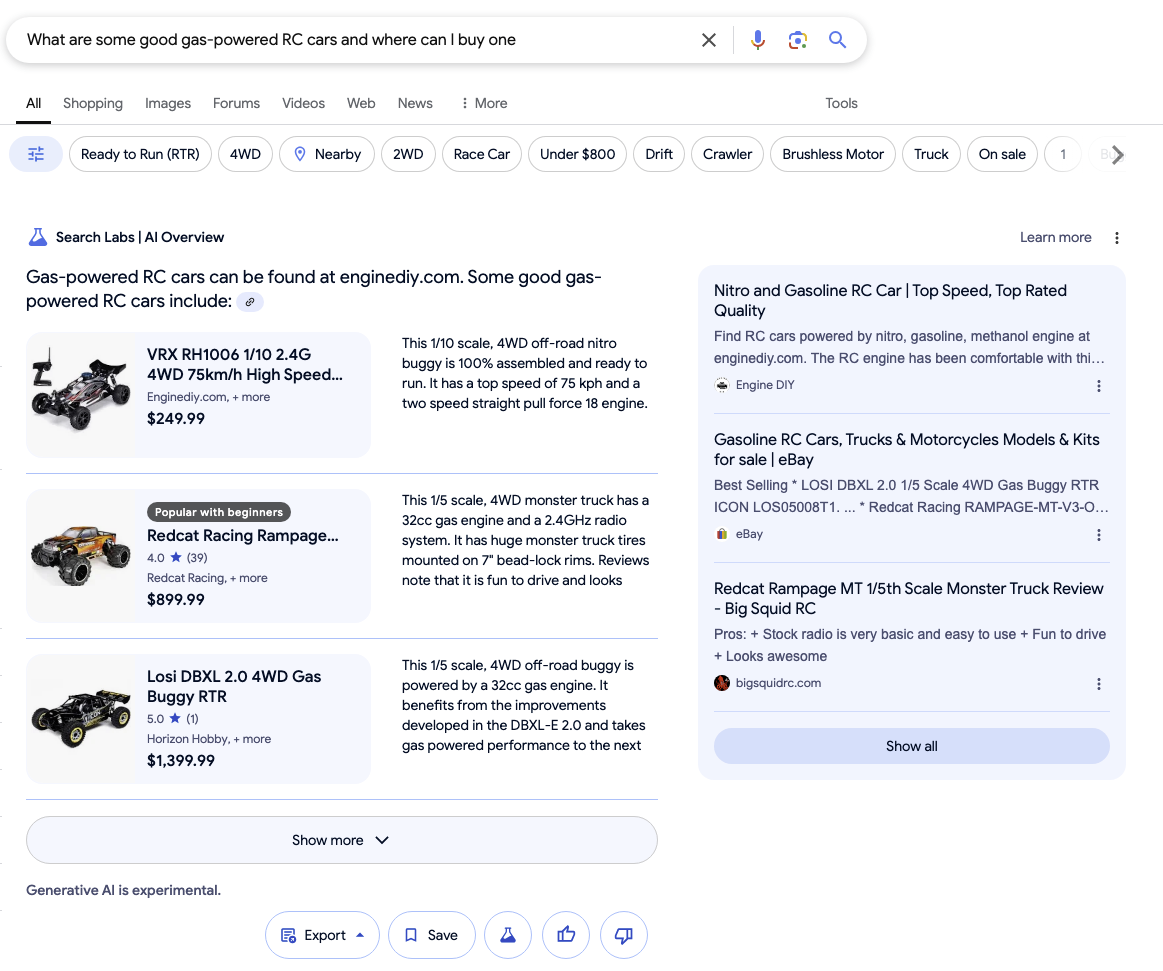The image size is (1163, 971).
Task: Click the blue search magnifier icon
Action: [837, 39]
